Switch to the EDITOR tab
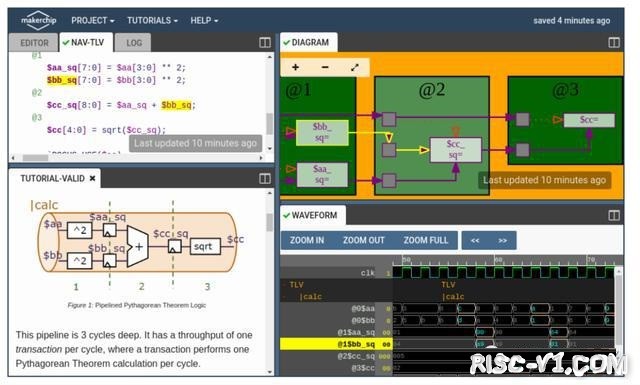Viewport: 640px width, 385px height. [34, 43]
